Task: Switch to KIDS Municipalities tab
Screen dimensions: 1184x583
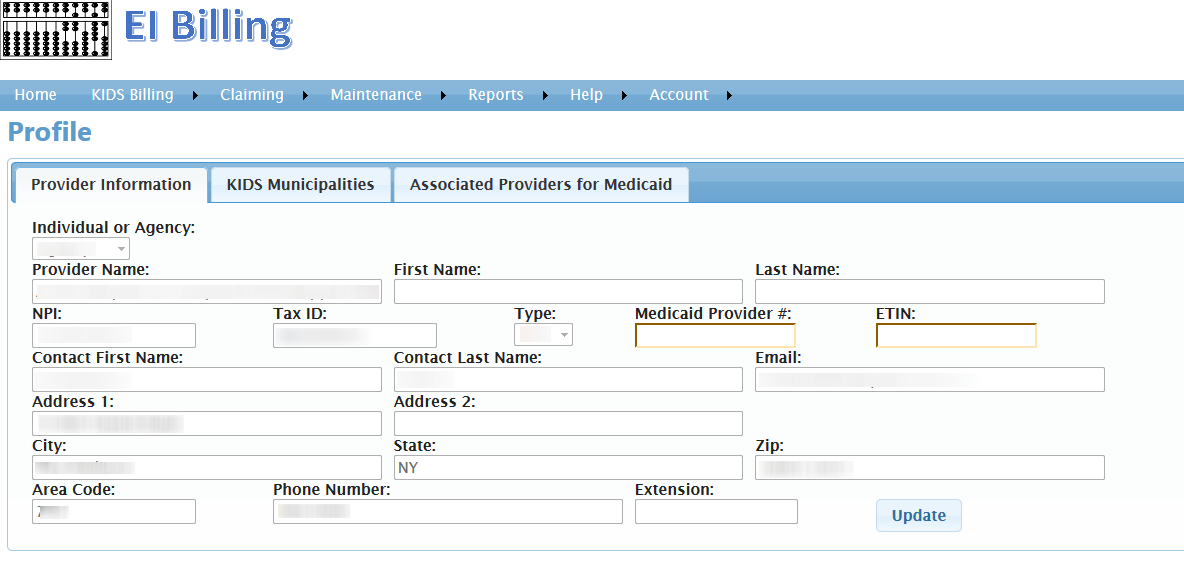Action: point(300,185)
